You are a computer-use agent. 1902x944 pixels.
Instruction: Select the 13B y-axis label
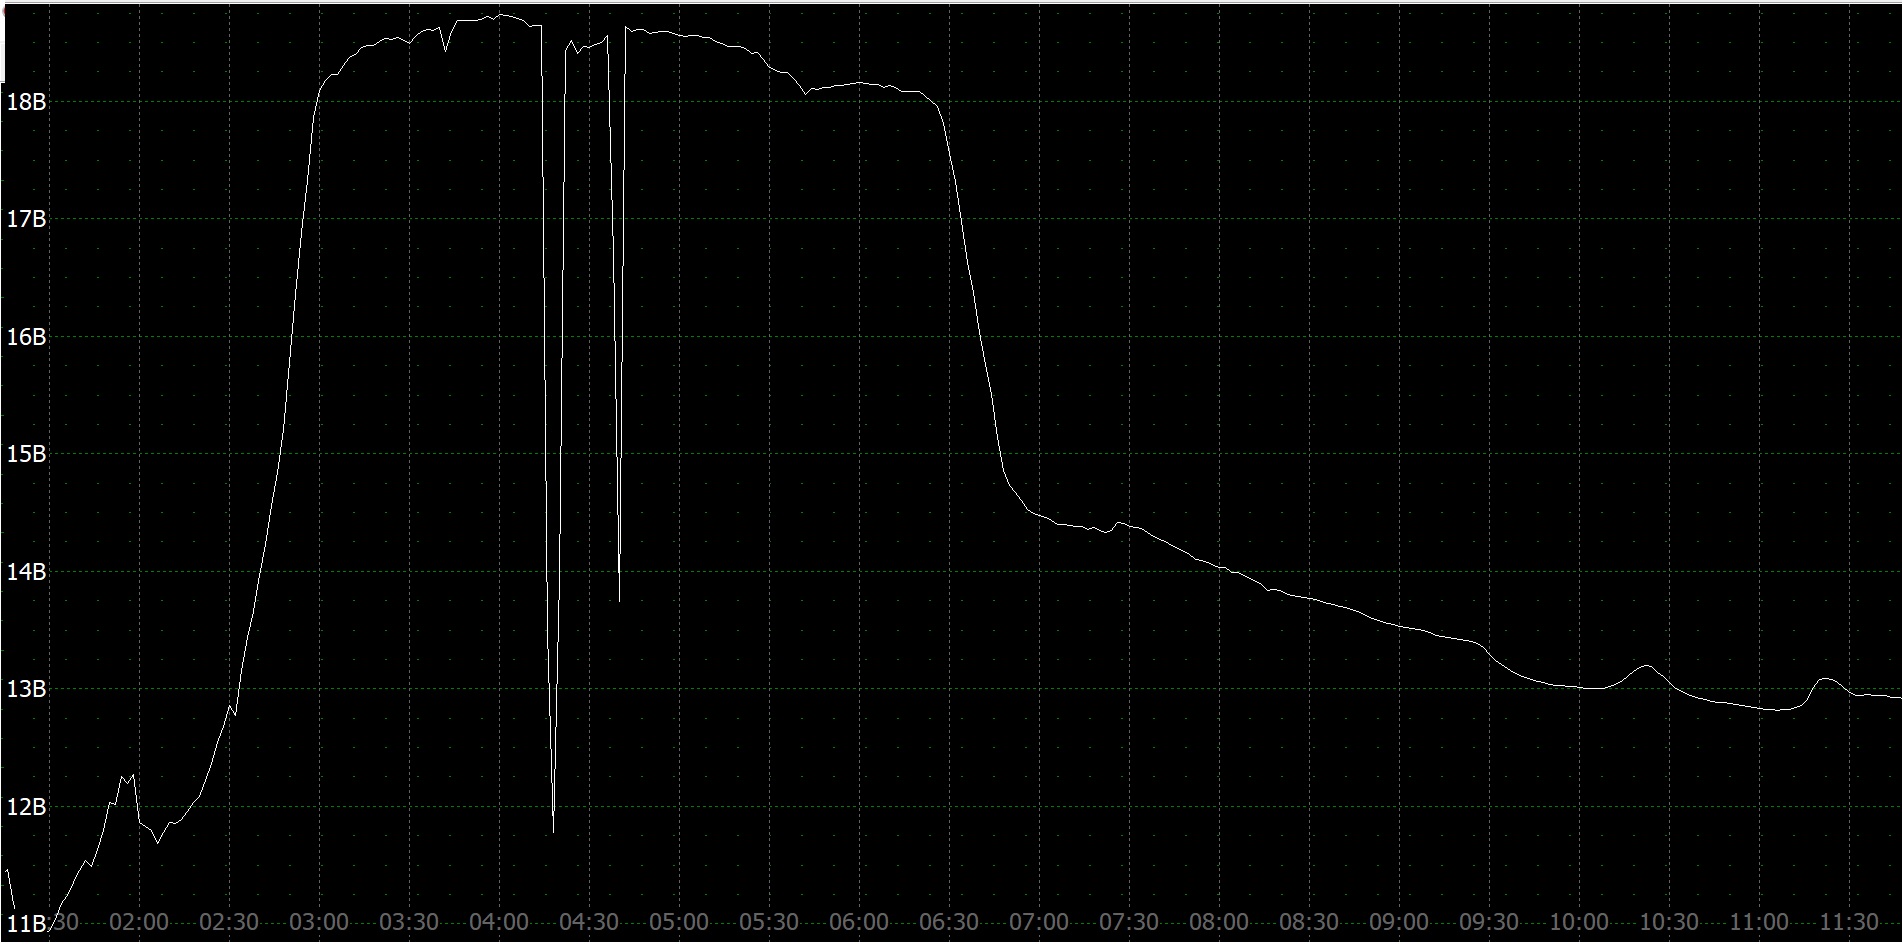tap(26, 689)
